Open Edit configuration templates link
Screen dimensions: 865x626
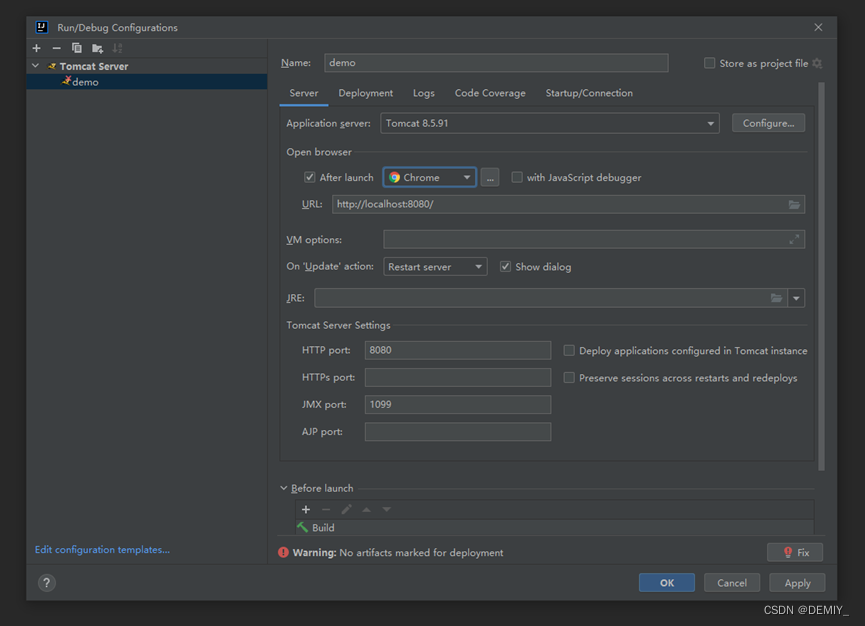pyautogui.click(x=103, y=550)
